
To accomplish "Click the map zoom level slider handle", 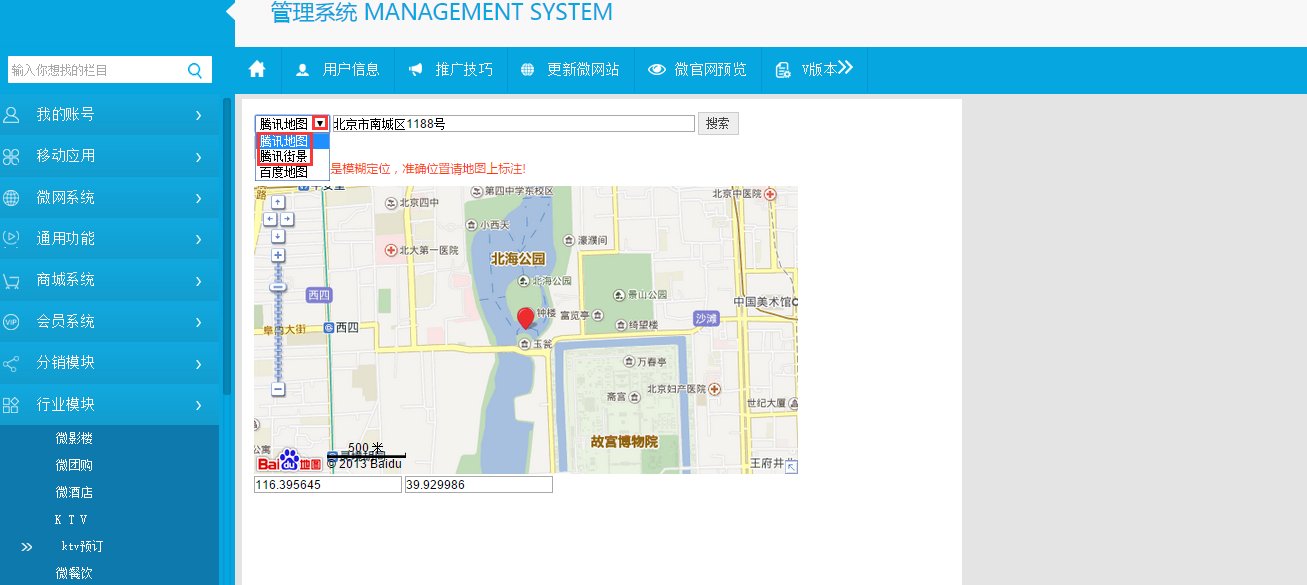I will point(278,287).
